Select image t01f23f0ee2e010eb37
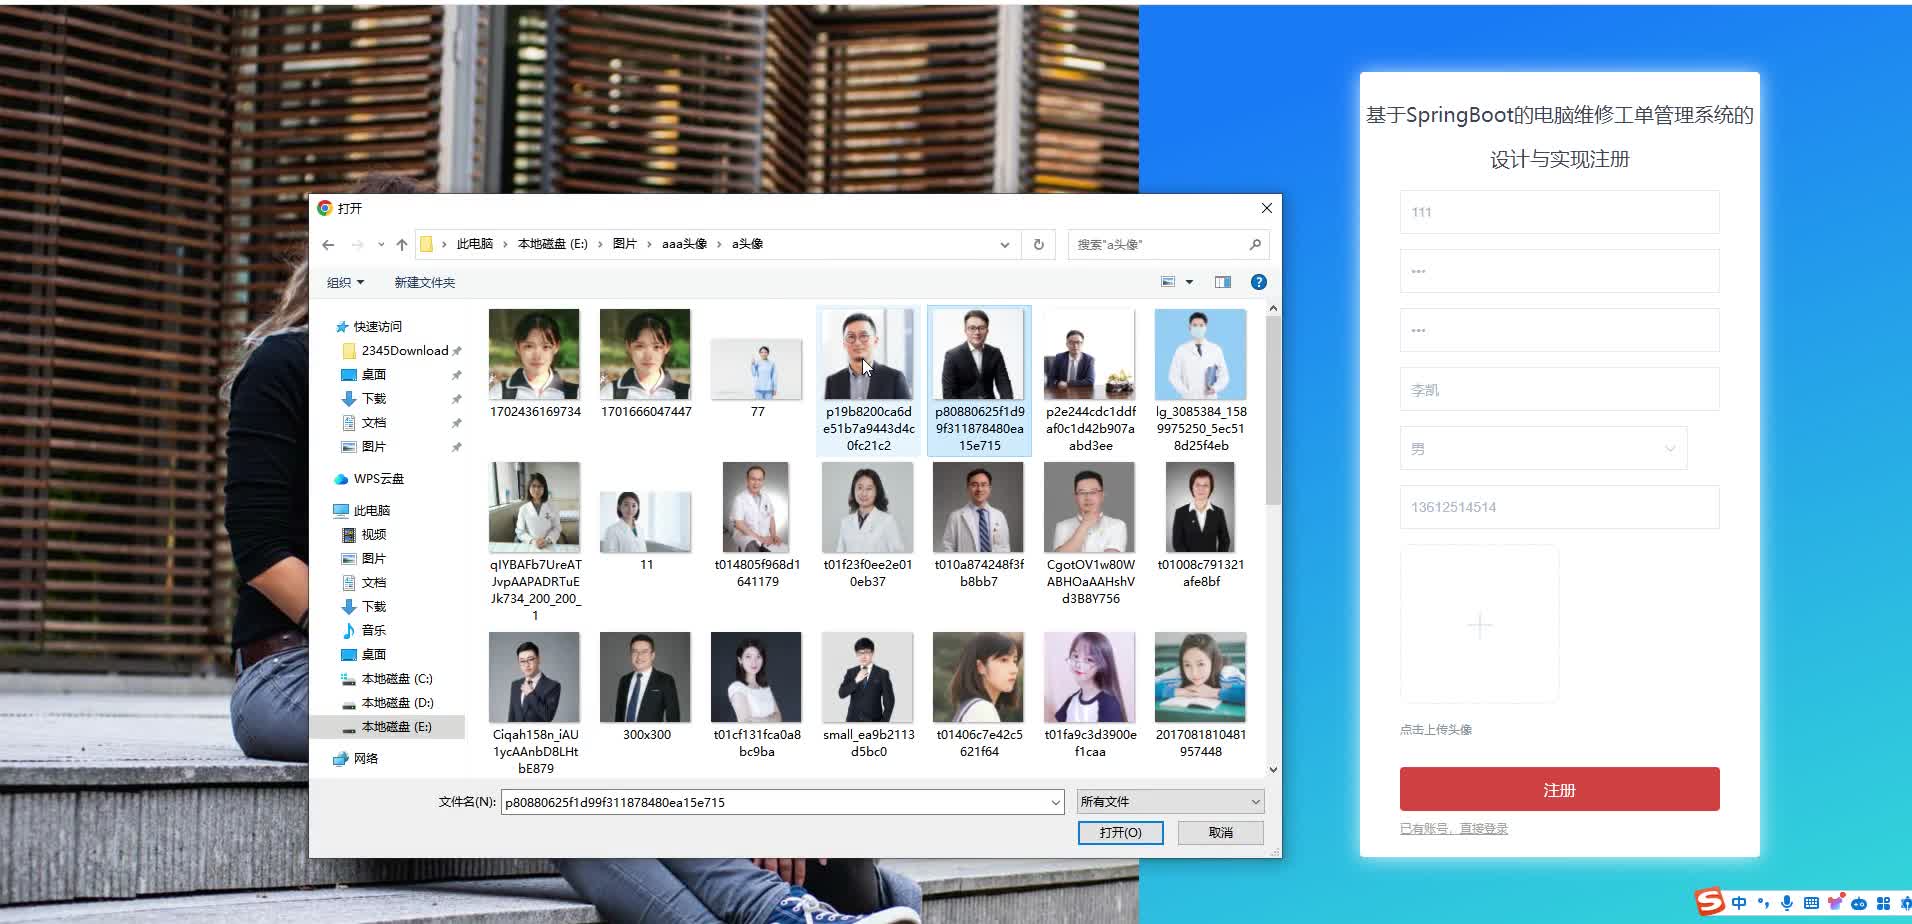This screenshot has width=1912, height=924. [867, 525]
